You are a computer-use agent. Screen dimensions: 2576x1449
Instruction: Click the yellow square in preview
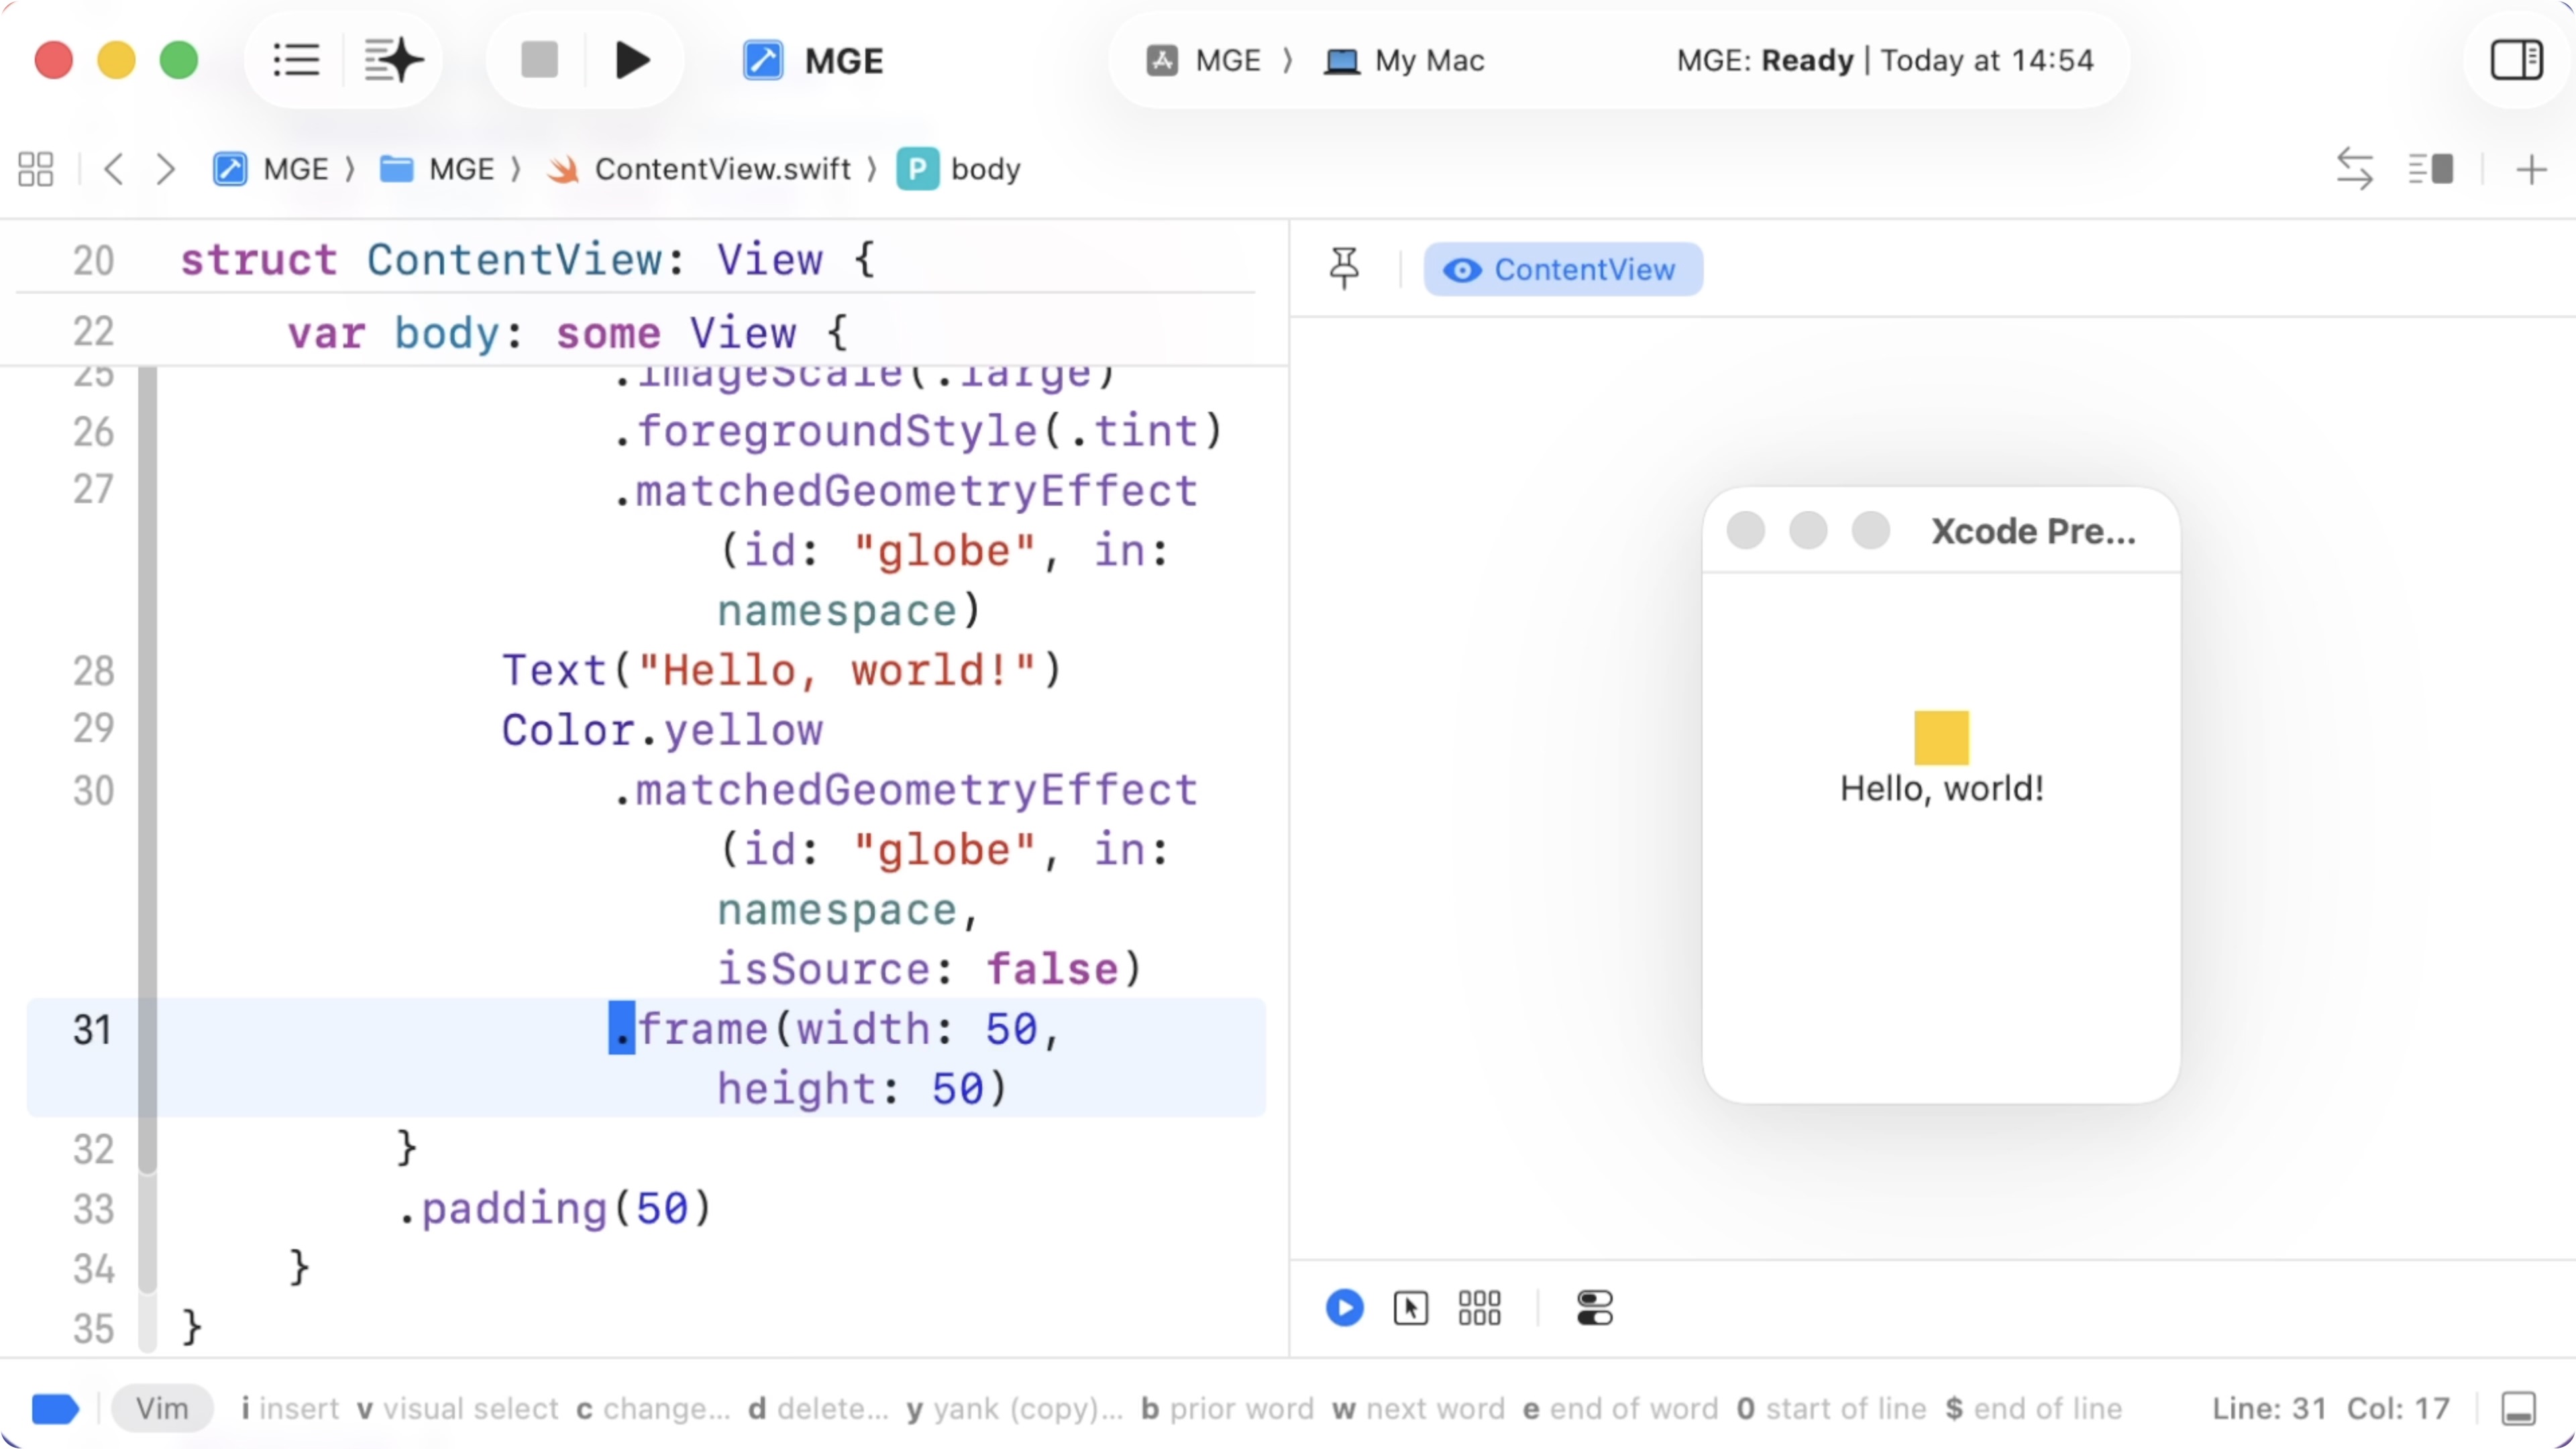coord(1941,737)
